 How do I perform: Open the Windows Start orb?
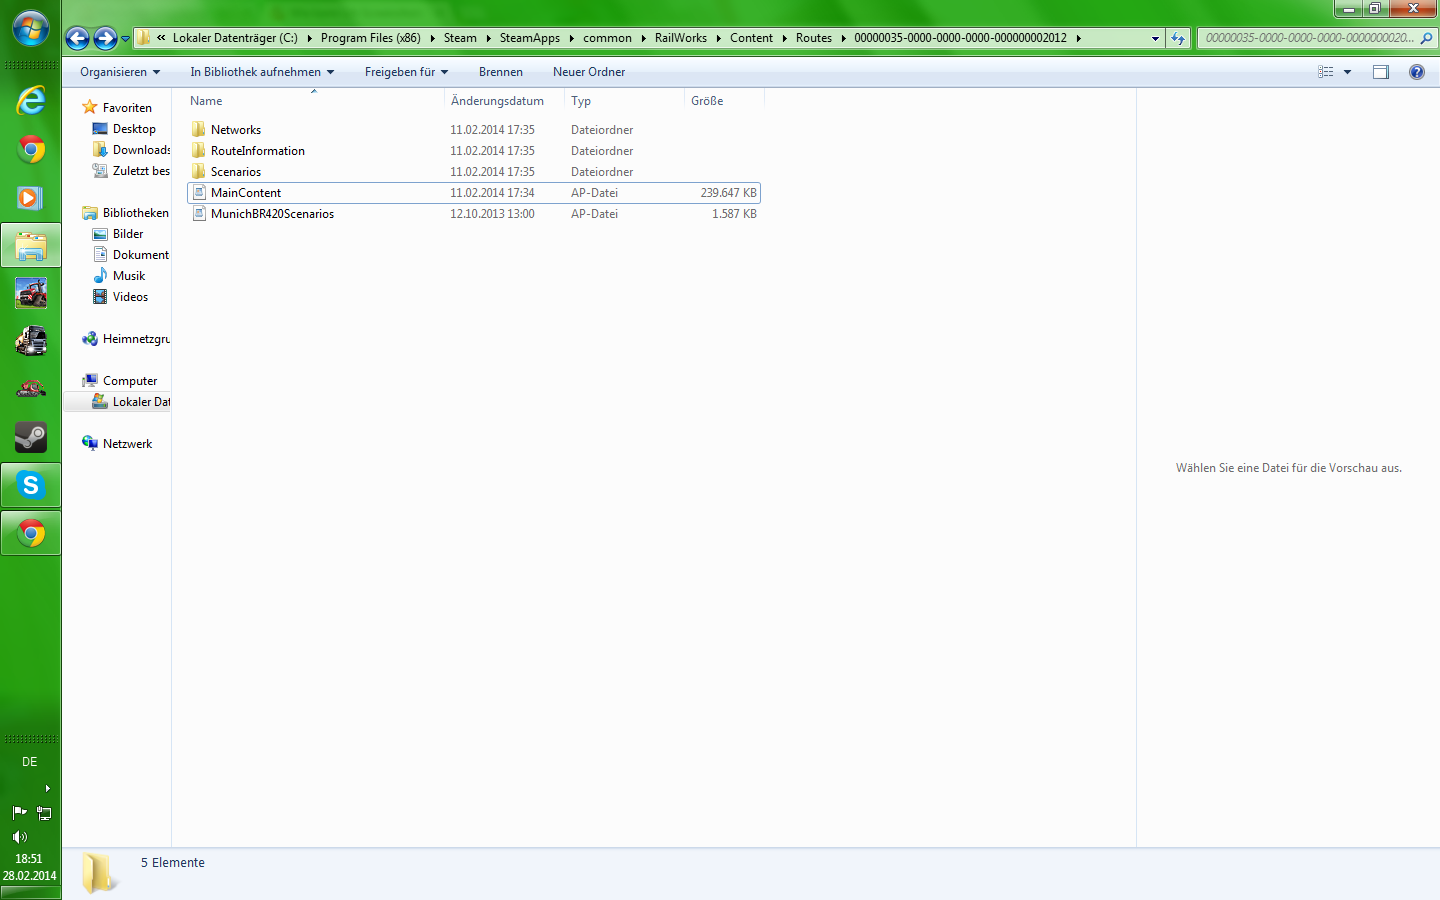coord(31,28)
